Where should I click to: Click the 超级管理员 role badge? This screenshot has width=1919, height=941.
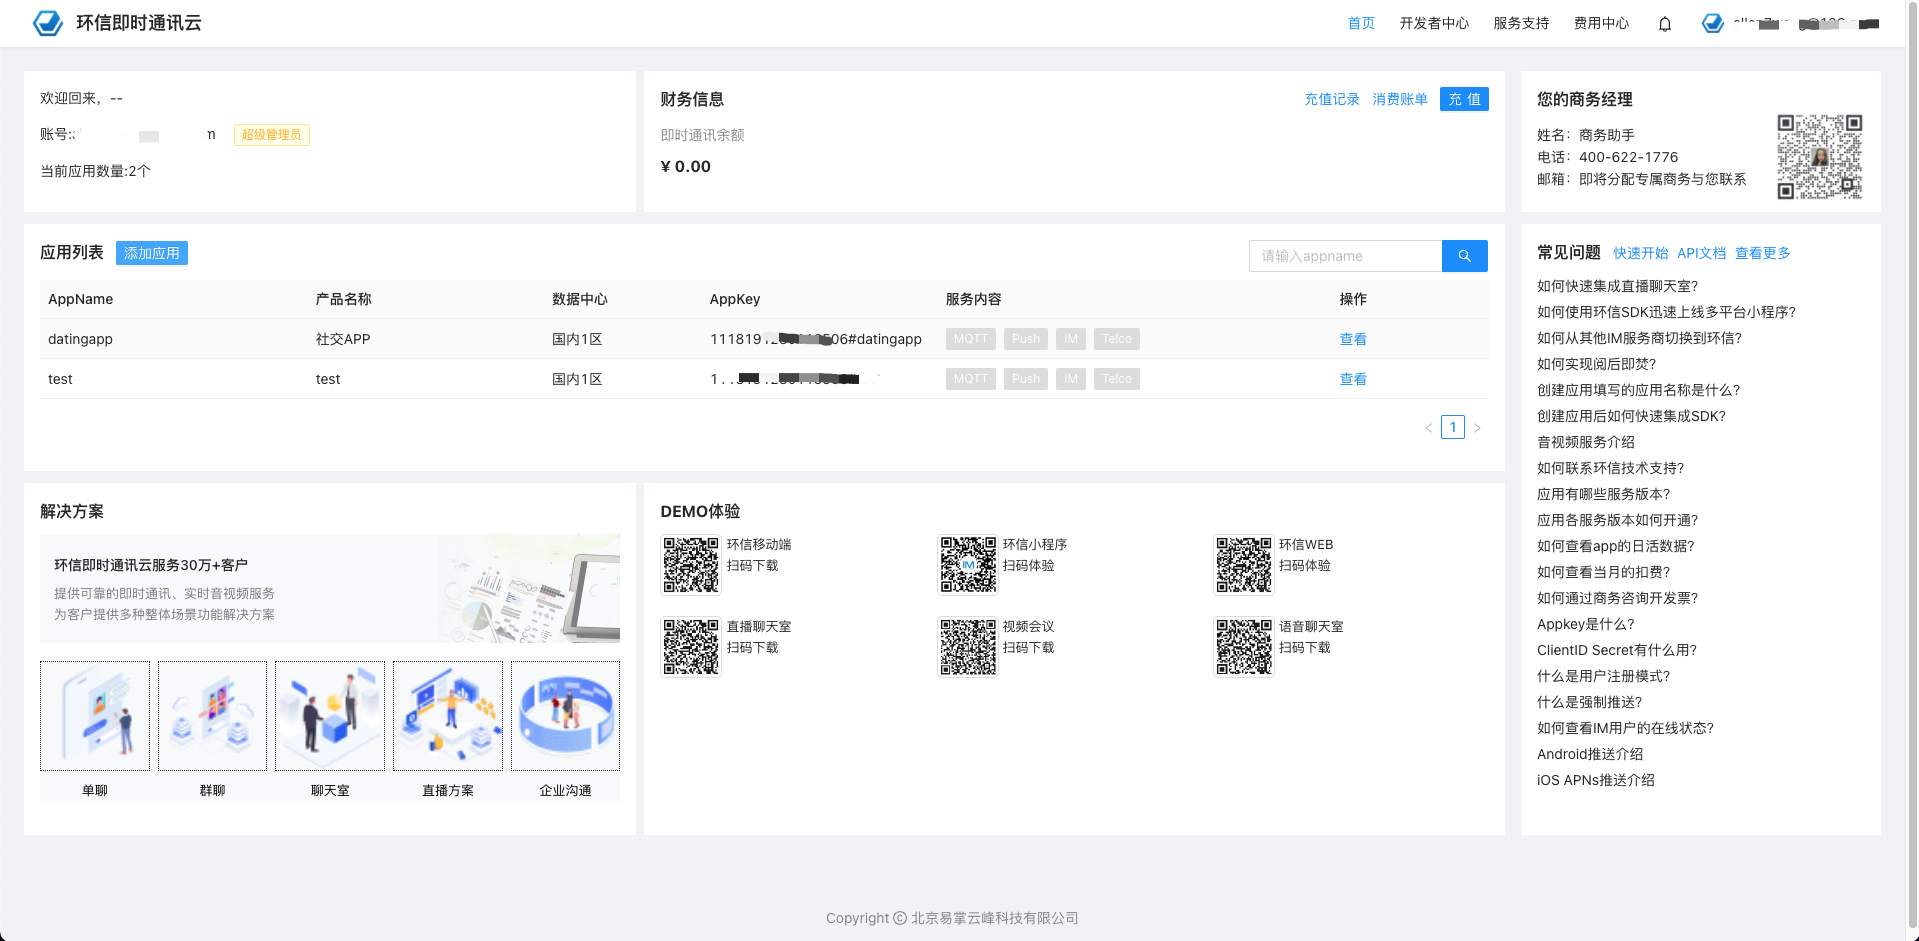(x=272, y=135)
